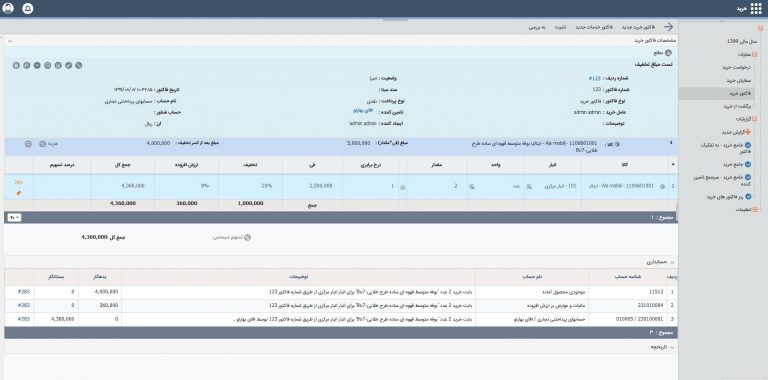The height and width of the screenshot is (380, 768).
Task: Open warehouse picker icon beside انبار مرکزی
Action: pyautogui.click(x=529, y=187)
